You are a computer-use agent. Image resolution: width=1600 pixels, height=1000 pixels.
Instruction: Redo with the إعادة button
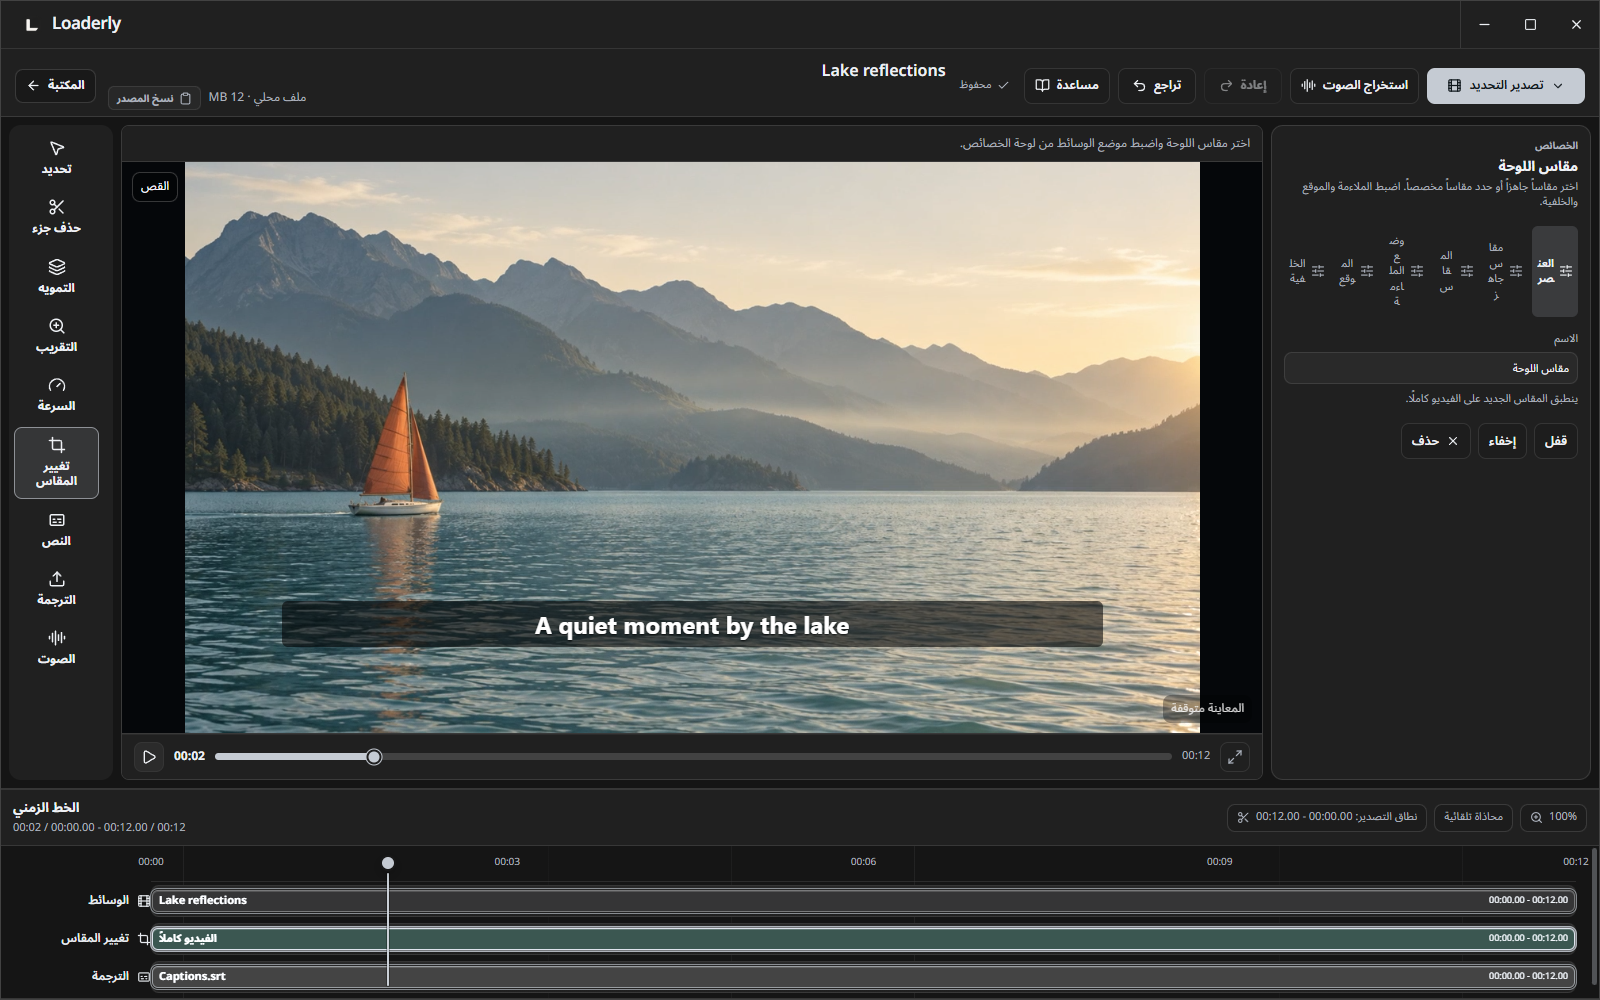pos(1243,85)
